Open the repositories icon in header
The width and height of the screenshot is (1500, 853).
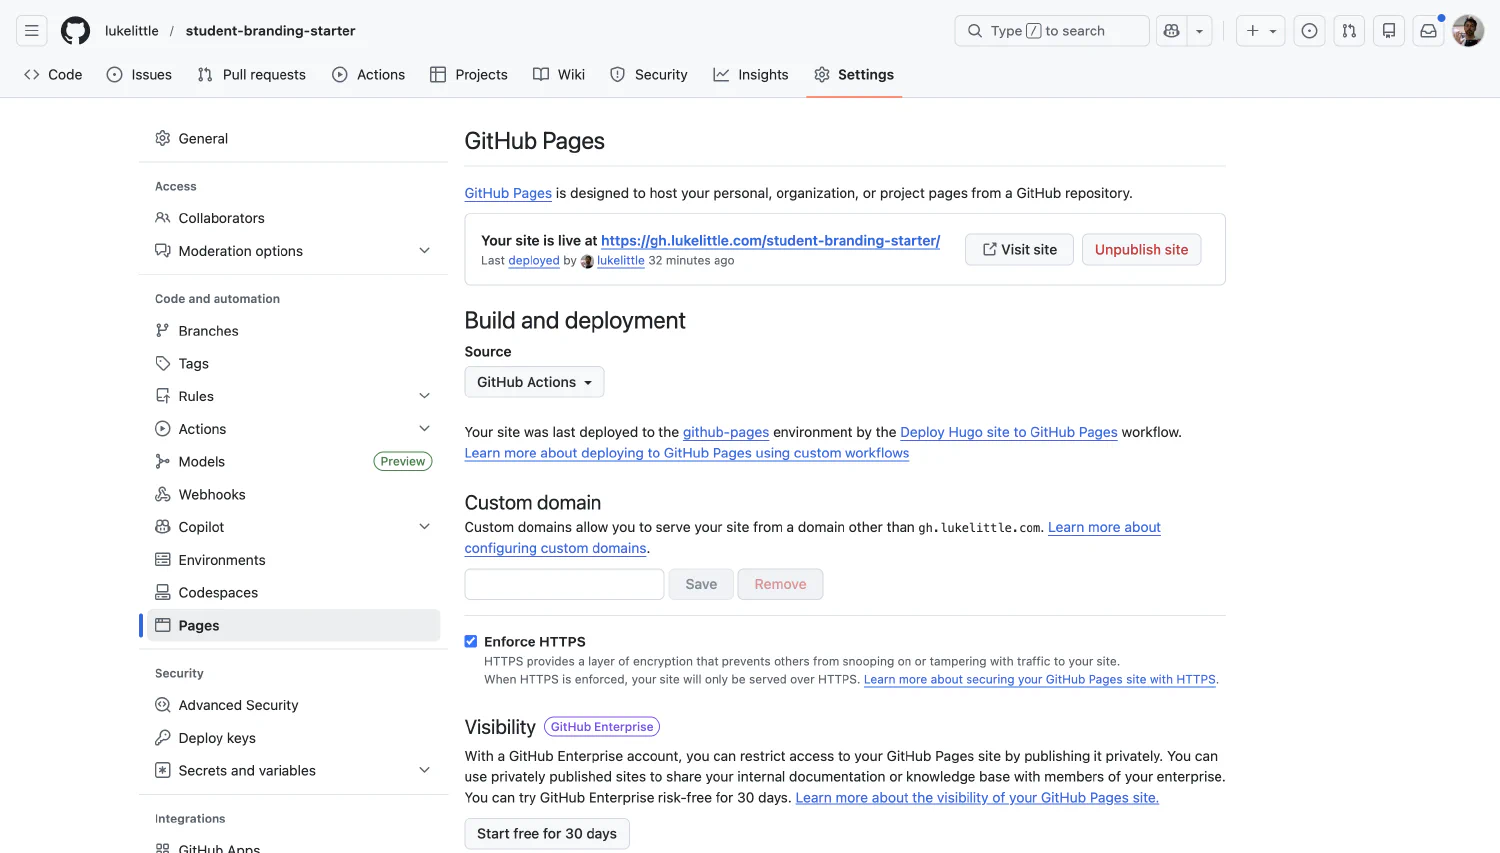(1389, 31)
